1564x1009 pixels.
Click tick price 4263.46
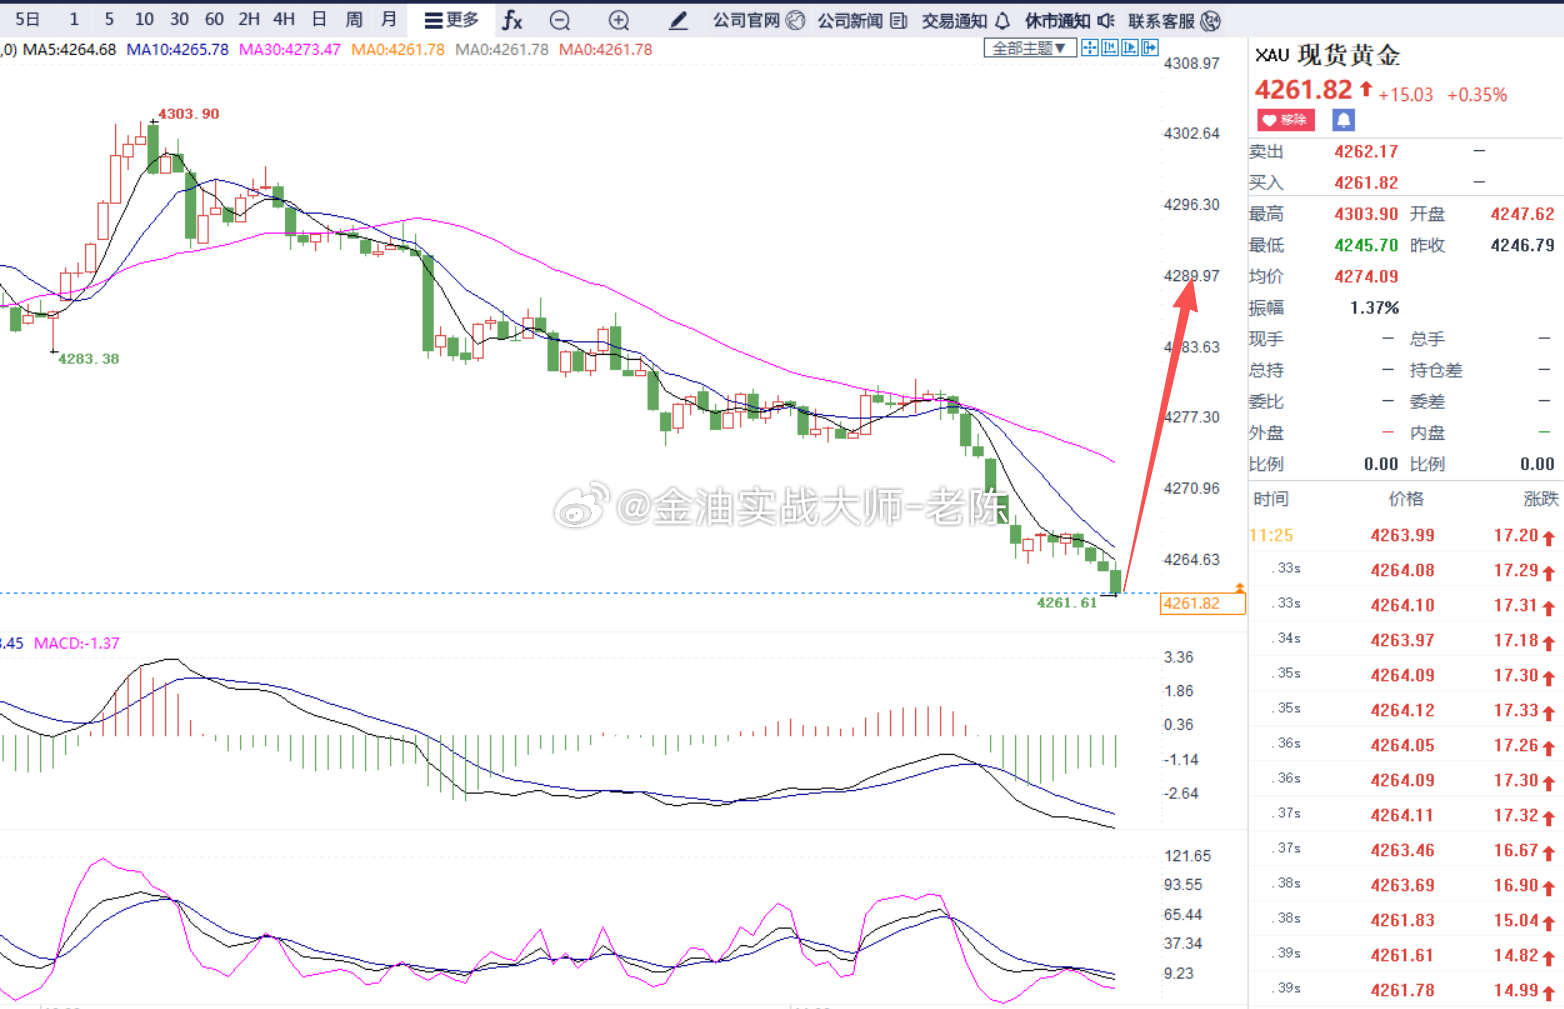(1402, 851)
